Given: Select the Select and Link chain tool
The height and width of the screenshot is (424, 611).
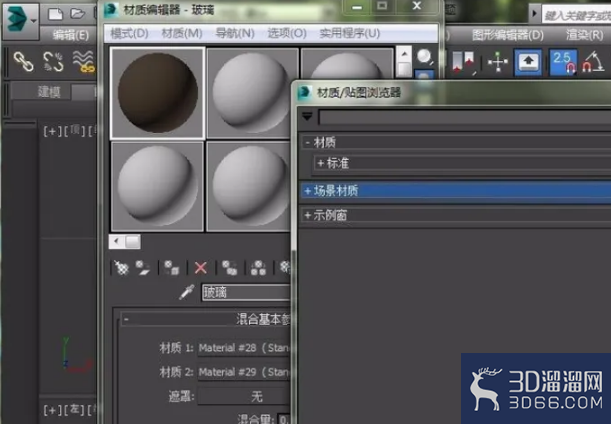Looking at the screenshot, I should click(x=23, y=62).
